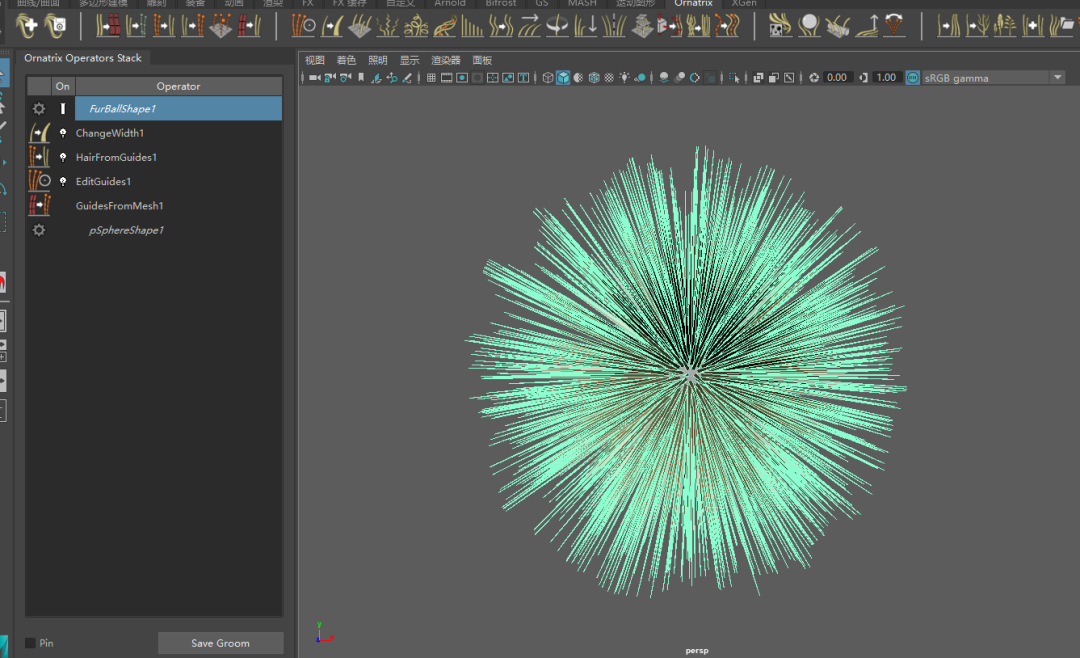Click the Edit Guides shelf icon
The image size is (1080, 658).
[304, 25]
